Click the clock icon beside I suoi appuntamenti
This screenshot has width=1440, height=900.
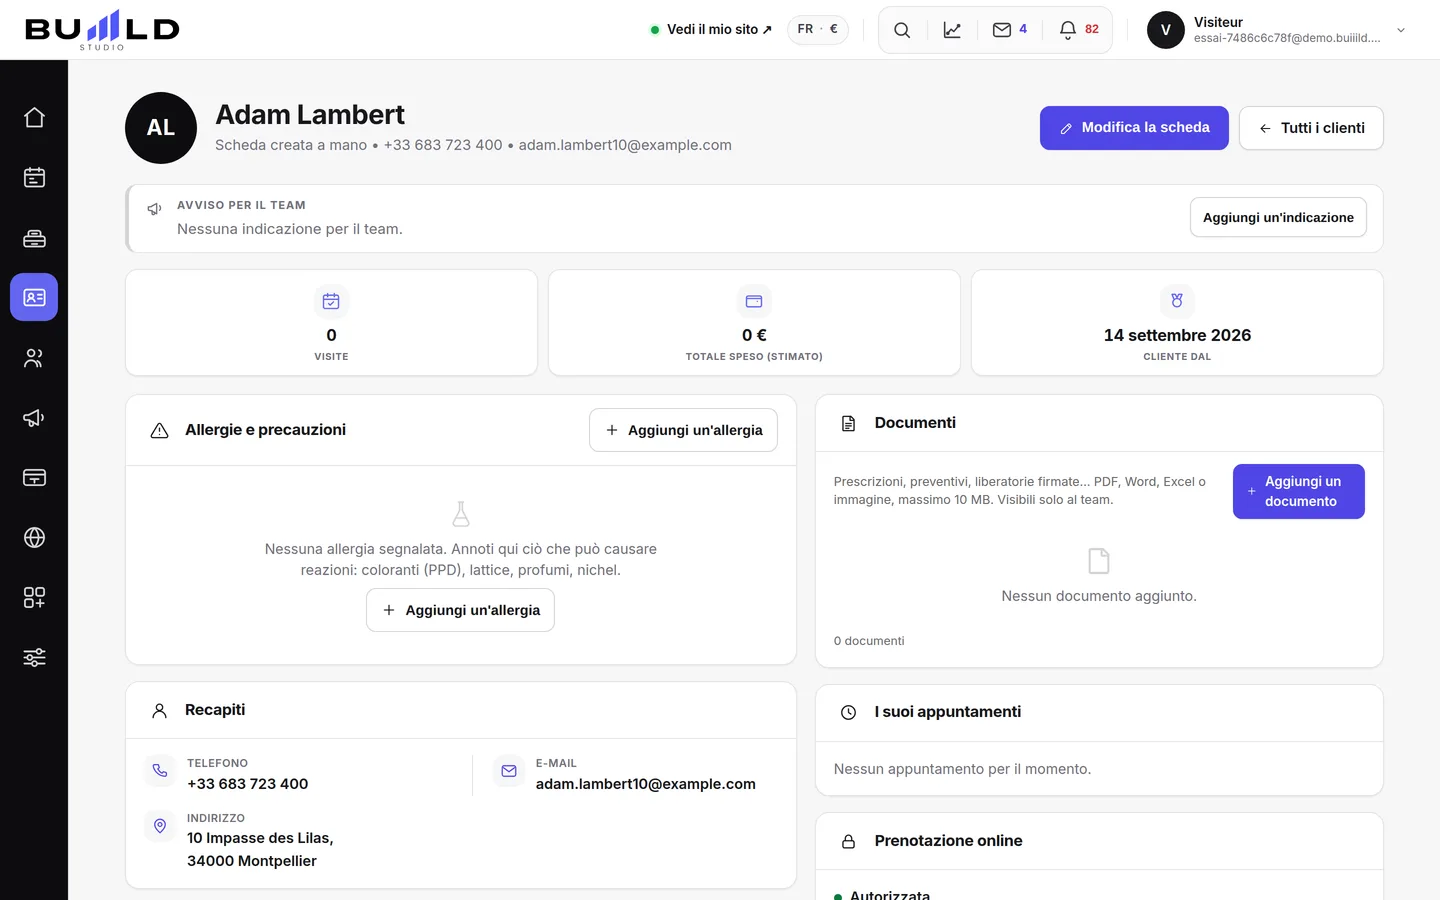[848, 712]
